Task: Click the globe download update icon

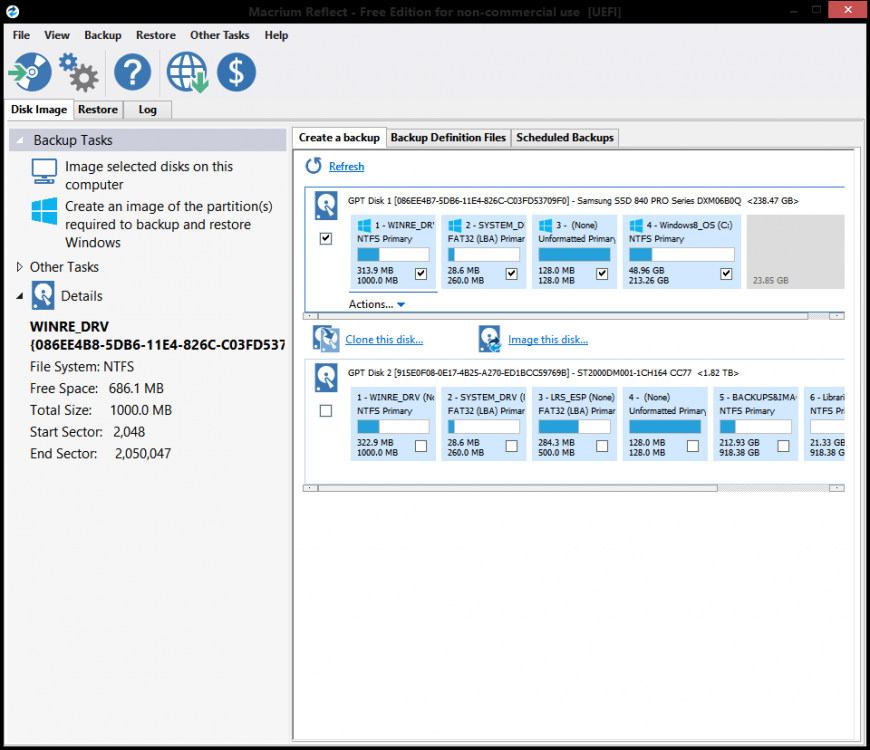Action: (188, 72)
